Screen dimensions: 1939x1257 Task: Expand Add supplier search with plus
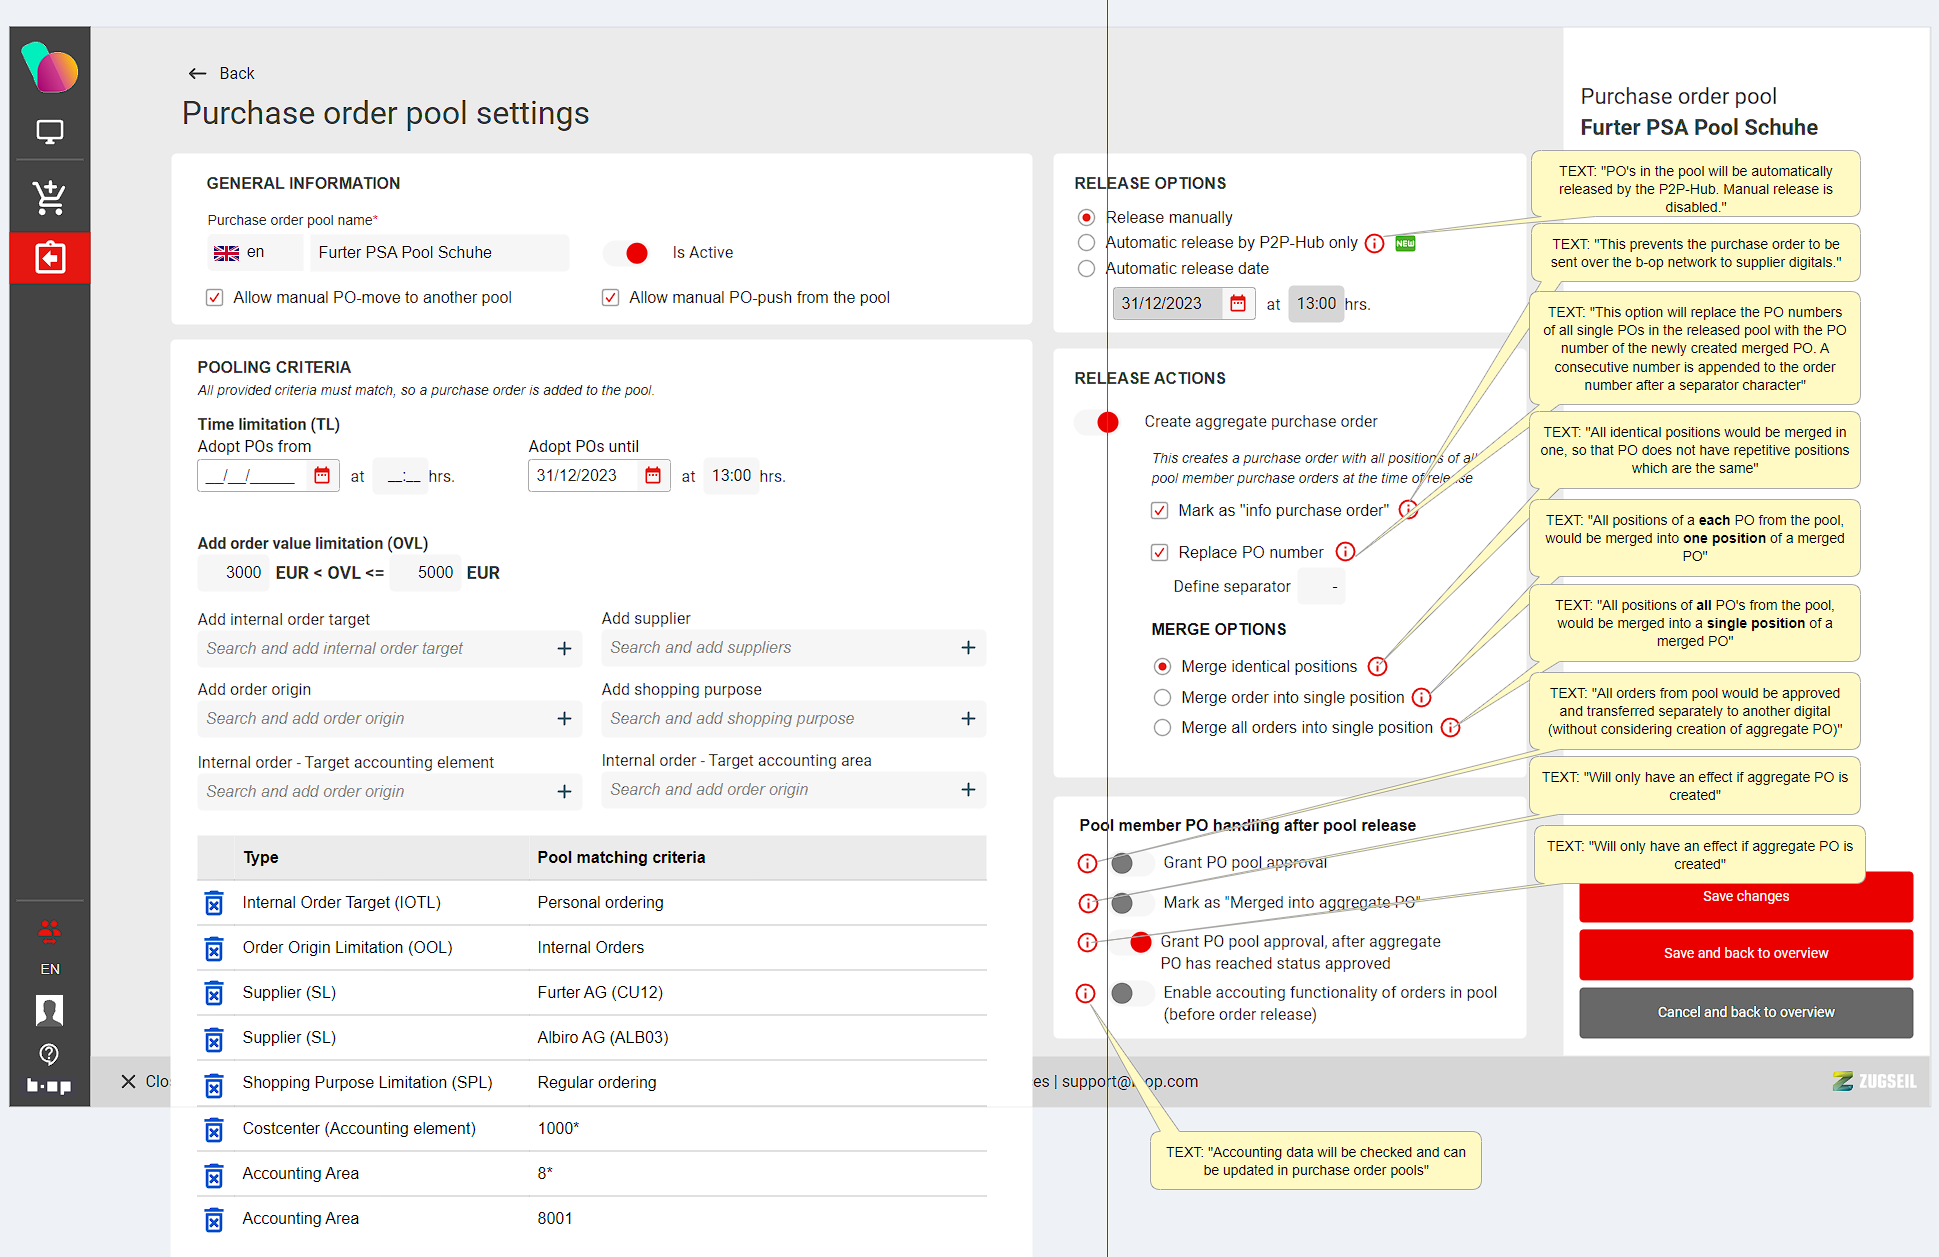(968, 648)
